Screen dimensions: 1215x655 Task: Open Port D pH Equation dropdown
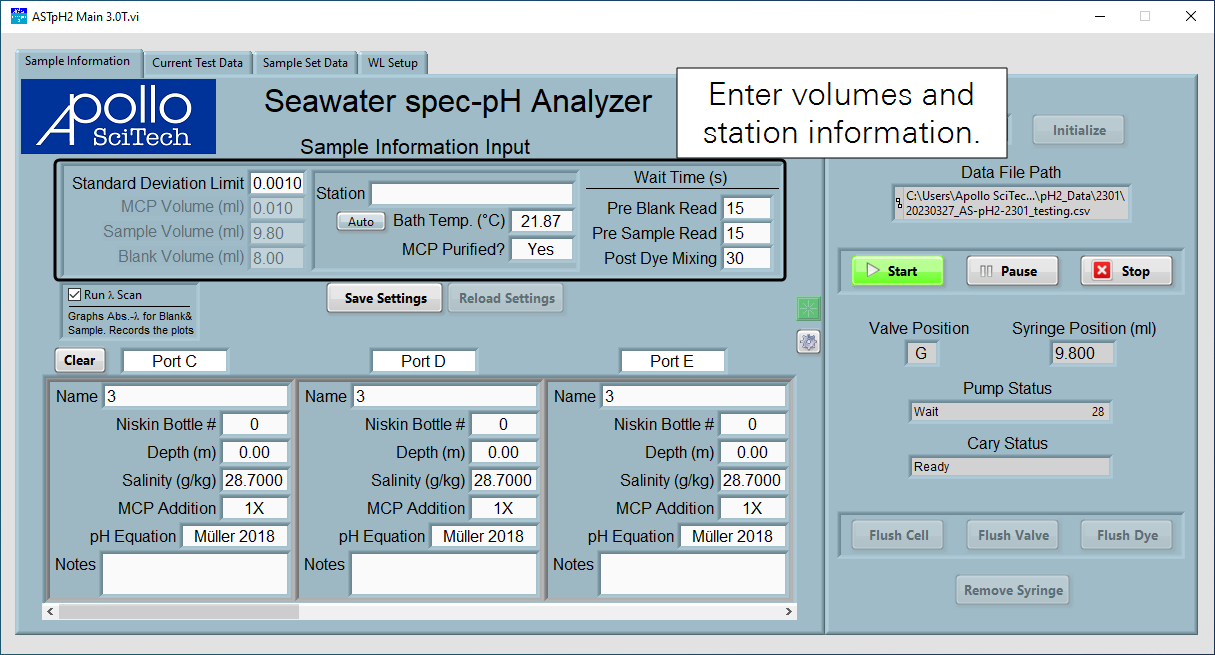pos(484,536)
